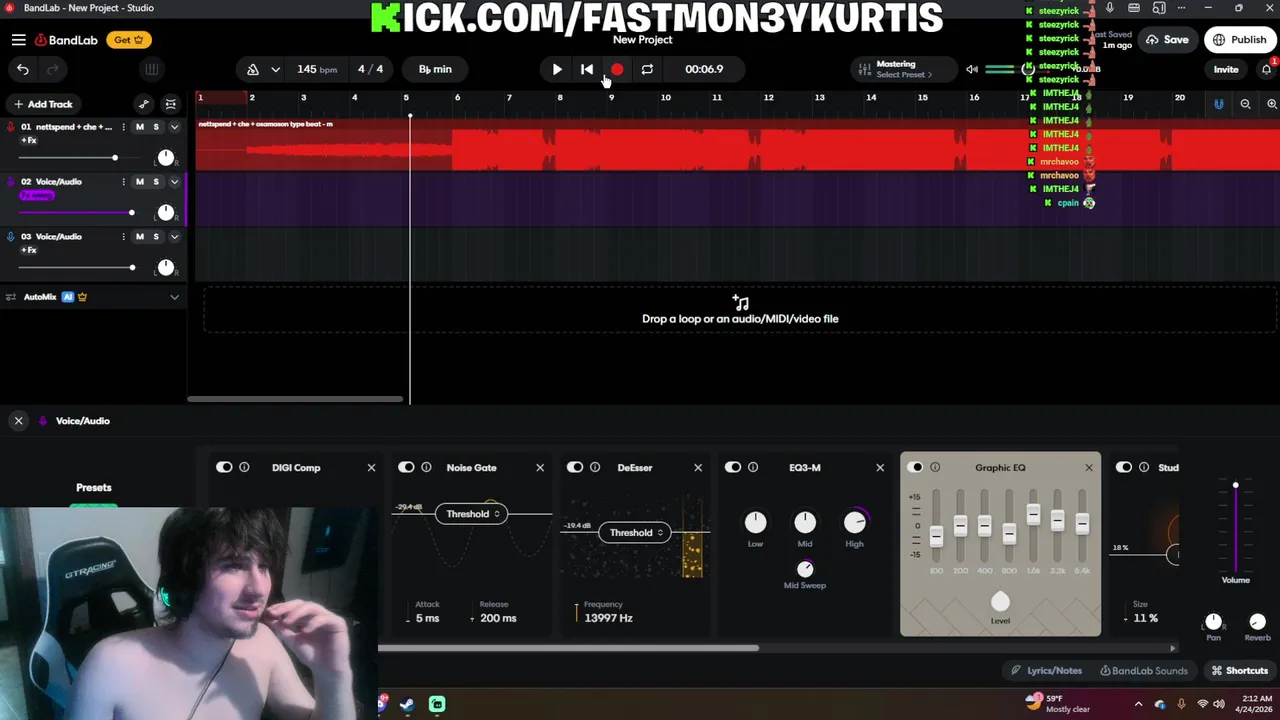This screenshot has width=1280, height=720.
Task: Open the Lyrics/Notes tab
Action: pos(1046,671)
